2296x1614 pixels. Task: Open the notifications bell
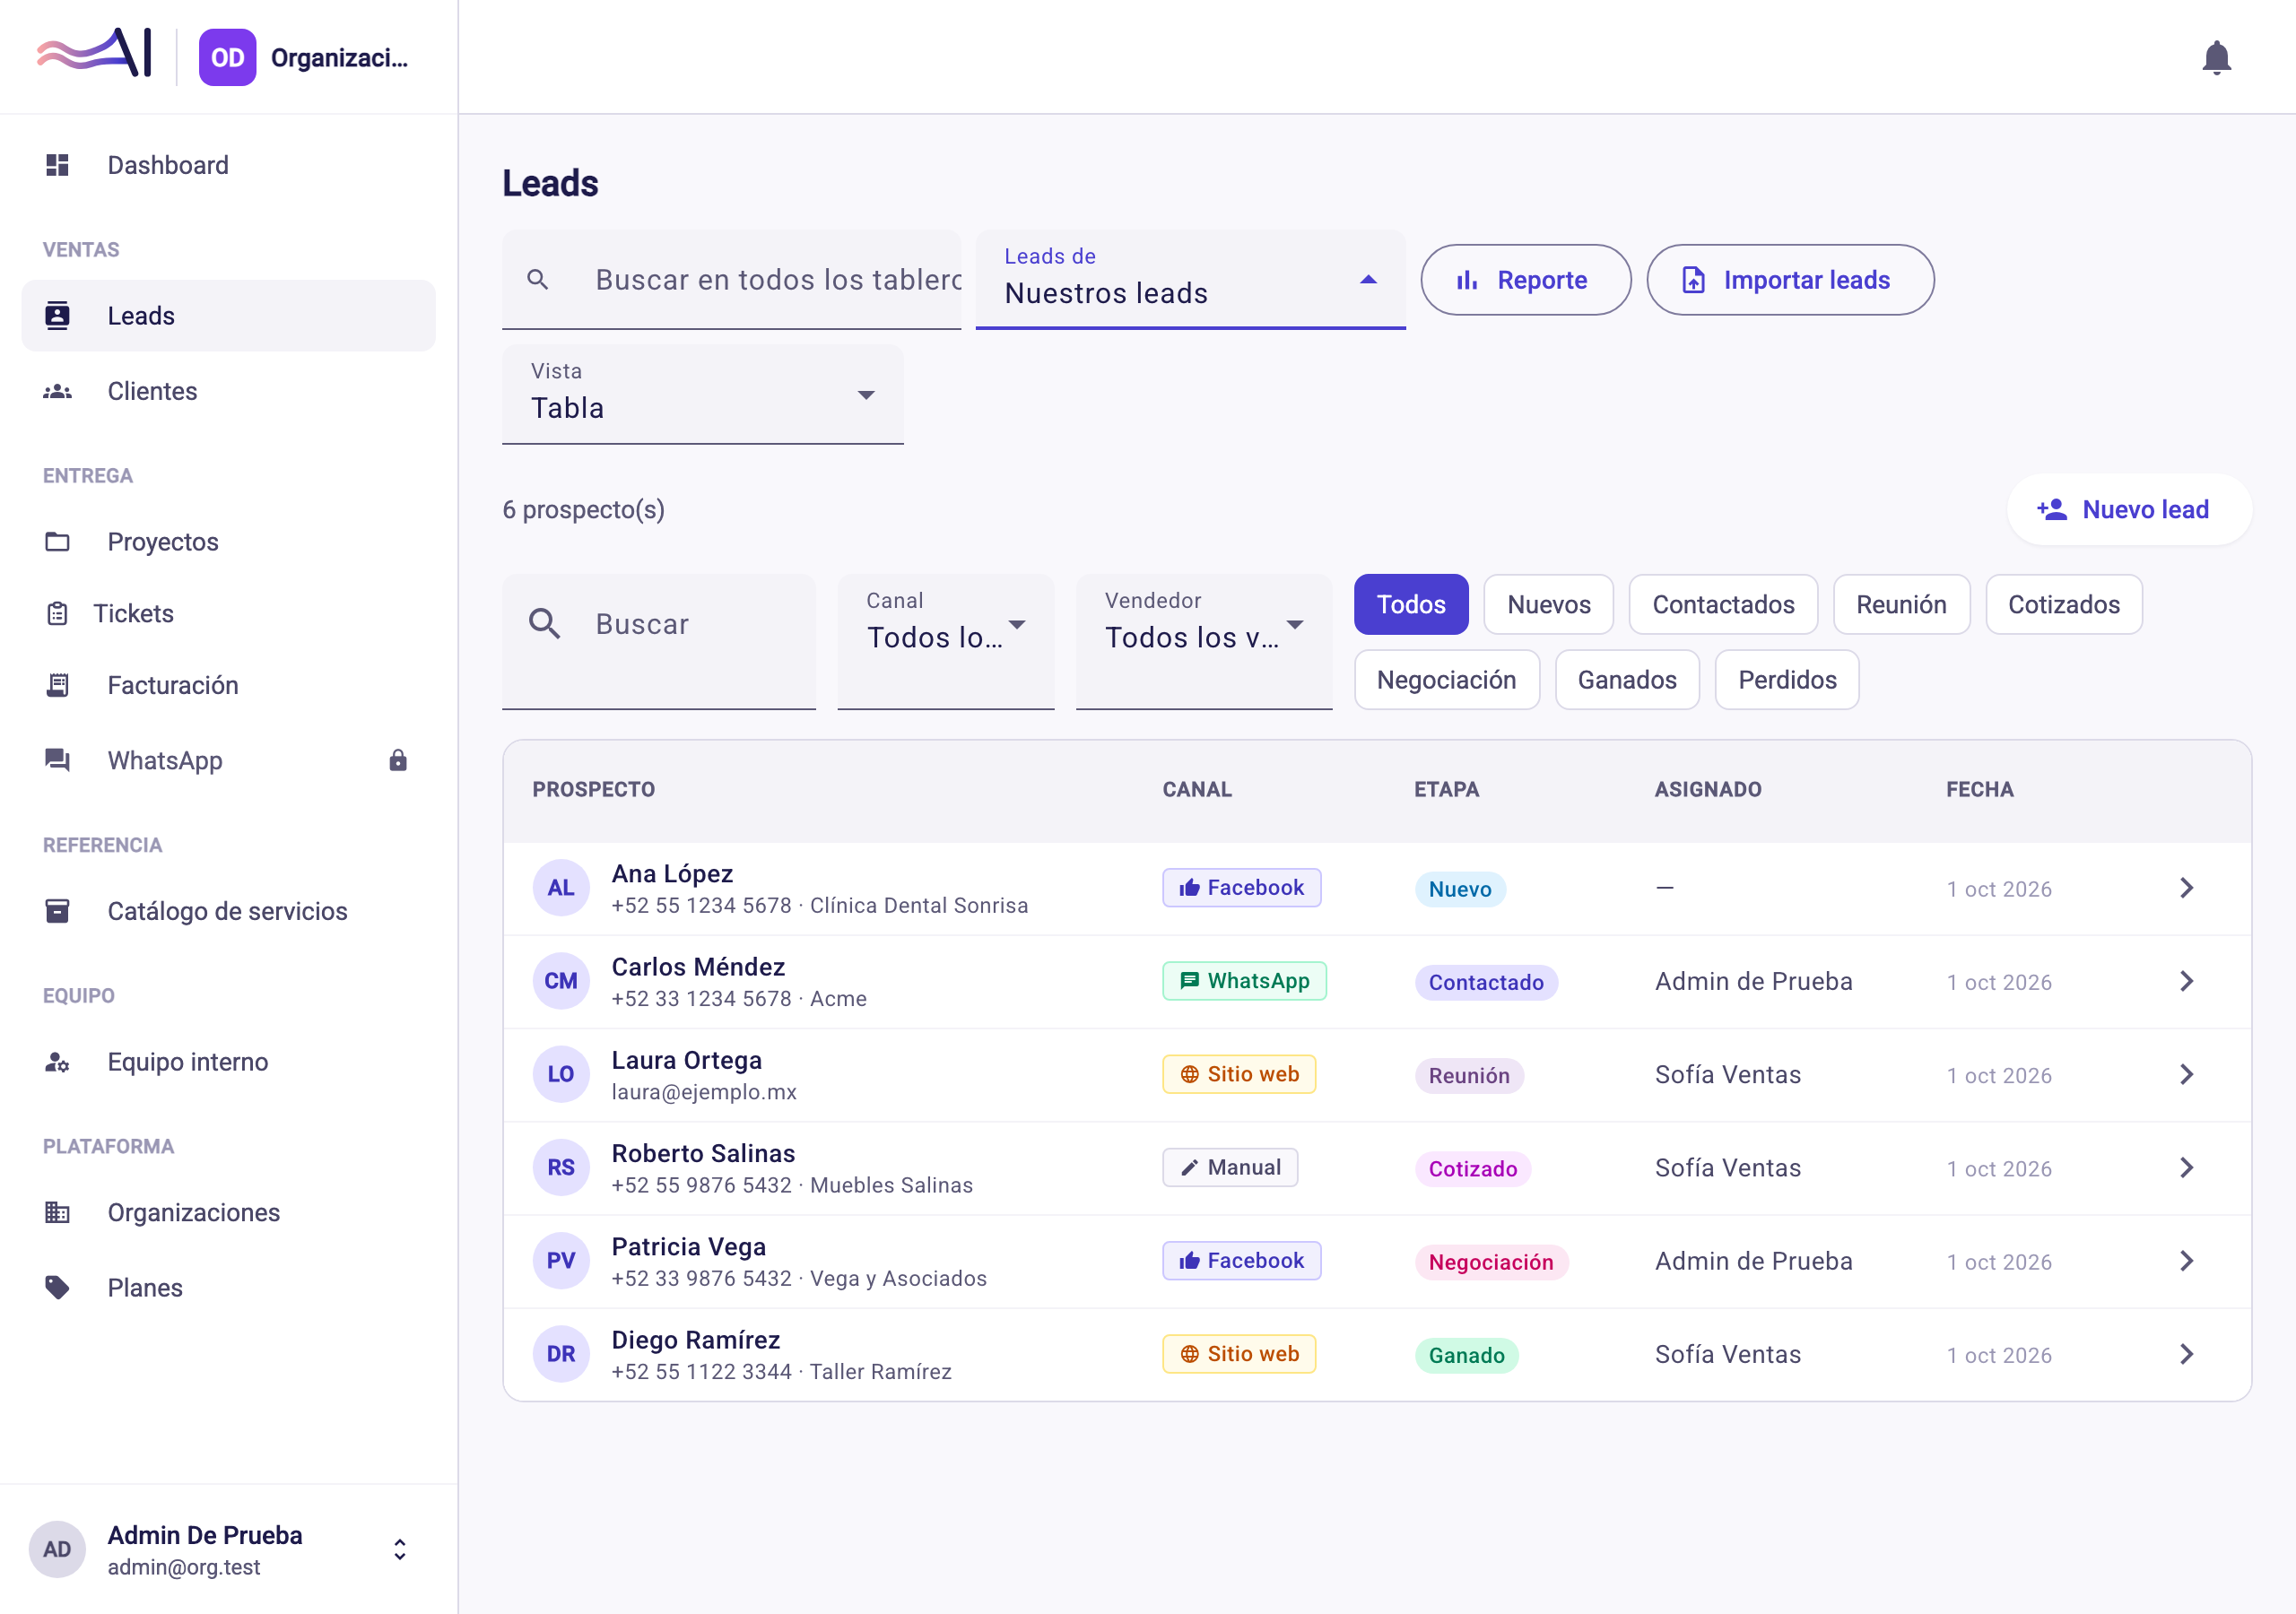click(2216, 57)
